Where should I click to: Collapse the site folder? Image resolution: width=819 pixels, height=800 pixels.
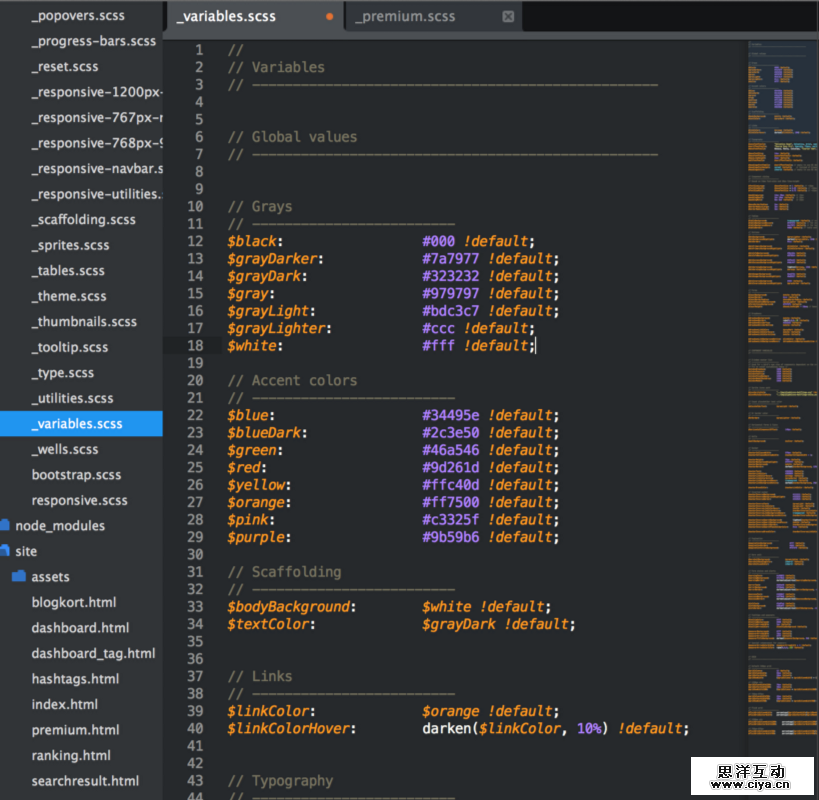coord(5,551)
